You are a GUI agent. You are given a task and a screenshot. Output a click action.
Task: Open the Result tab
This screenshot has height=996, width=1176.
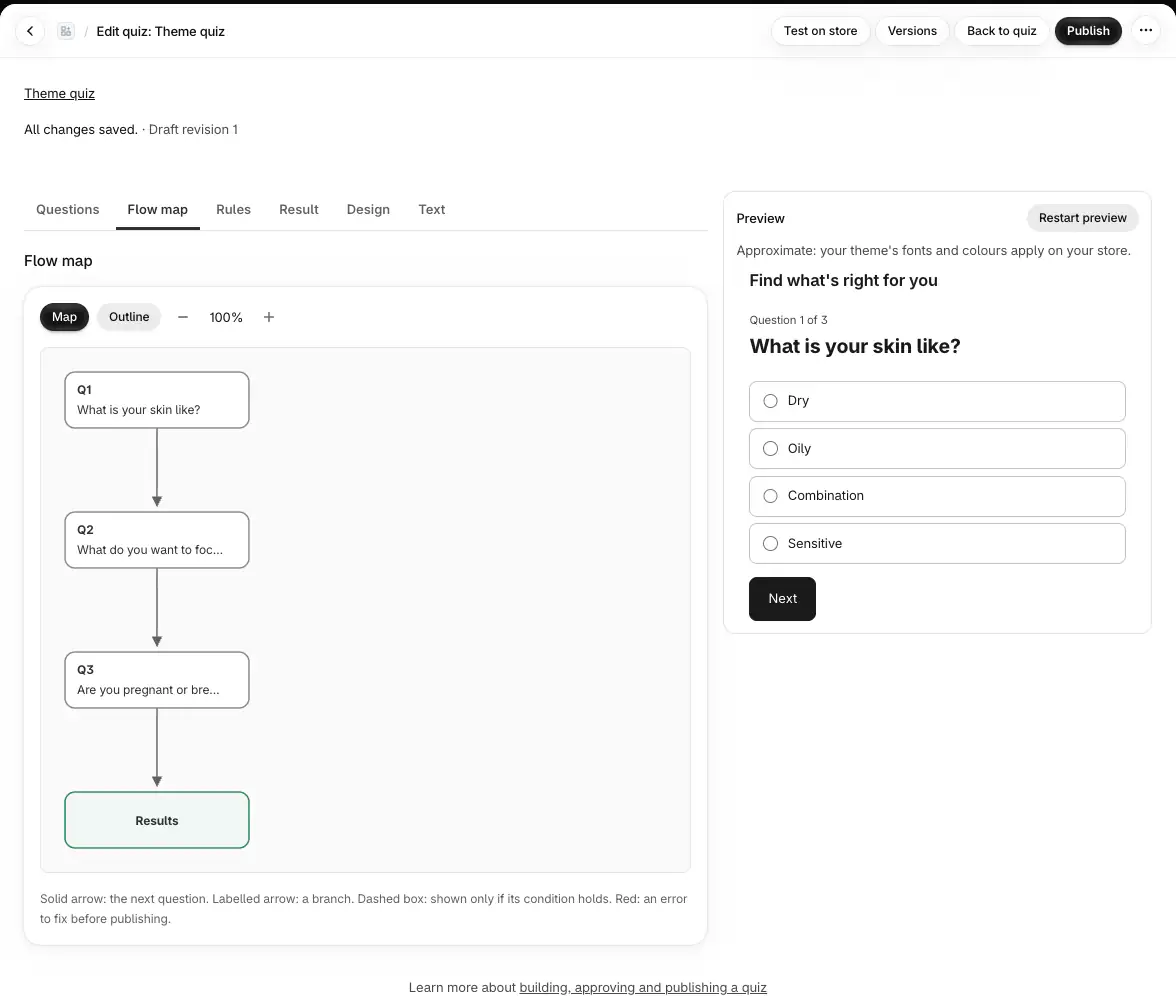pyautogui.click(x=298, y=210)
